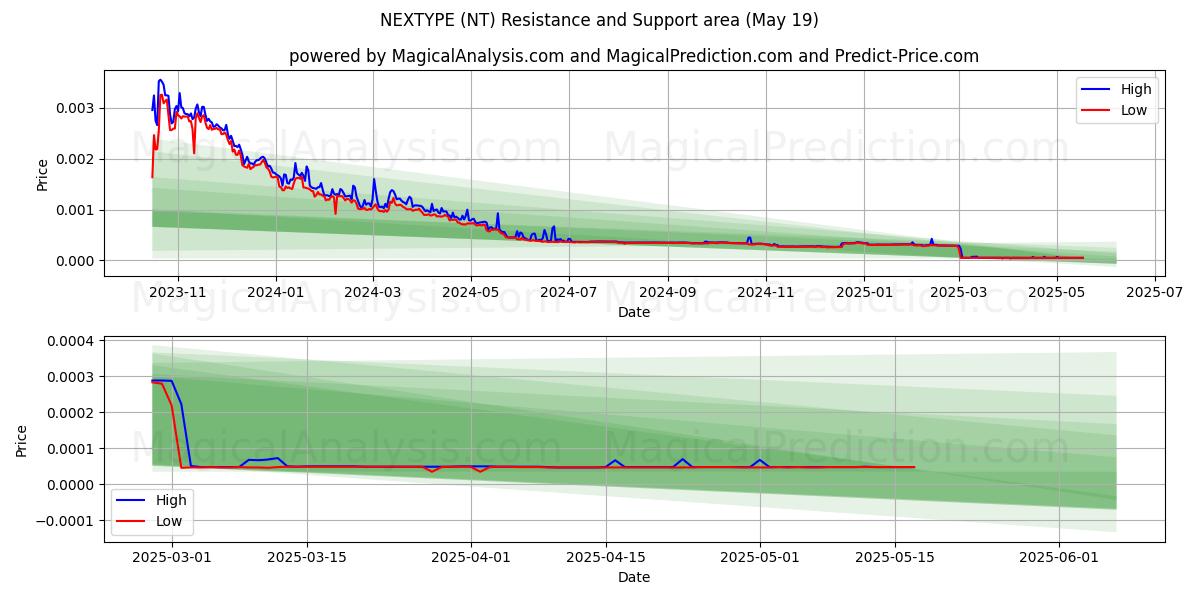Image resolution: width=1200 pixels, height=600 pixels.
Task: Click the 'Price' y-axis title of the bottom chart
Action: 22,440
